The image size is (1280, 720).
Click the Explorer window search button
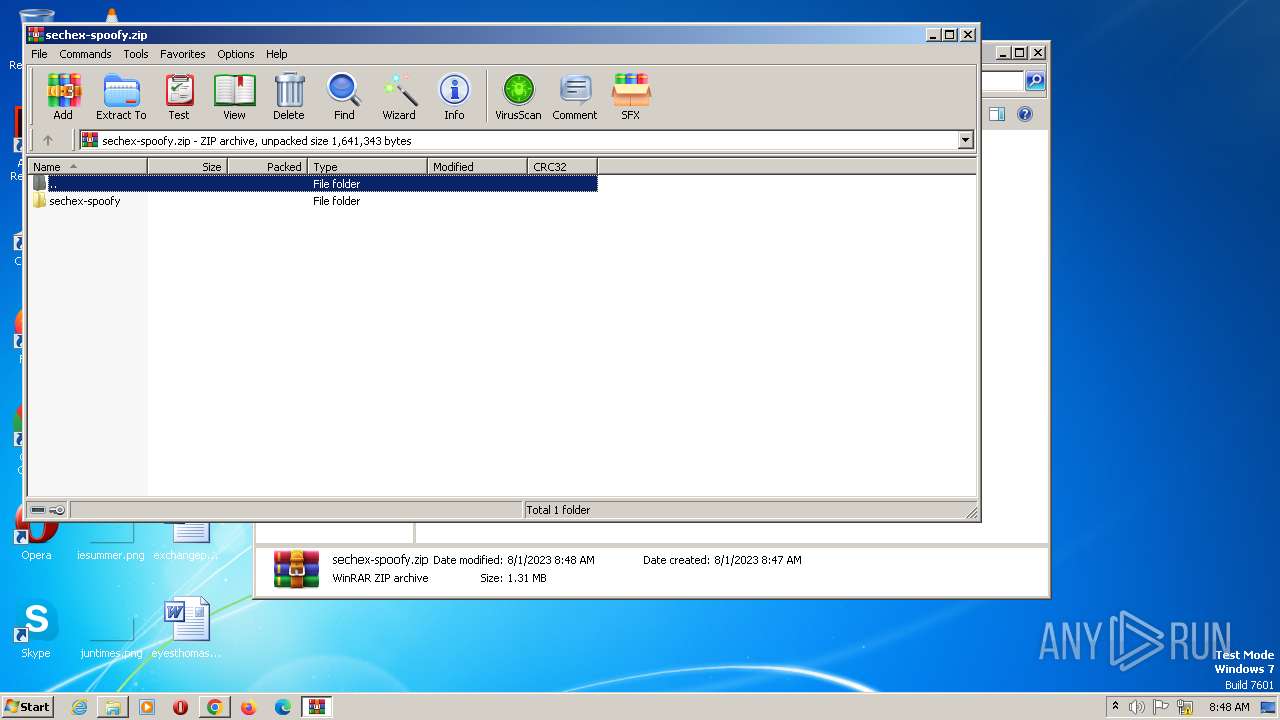point(1035,81)
